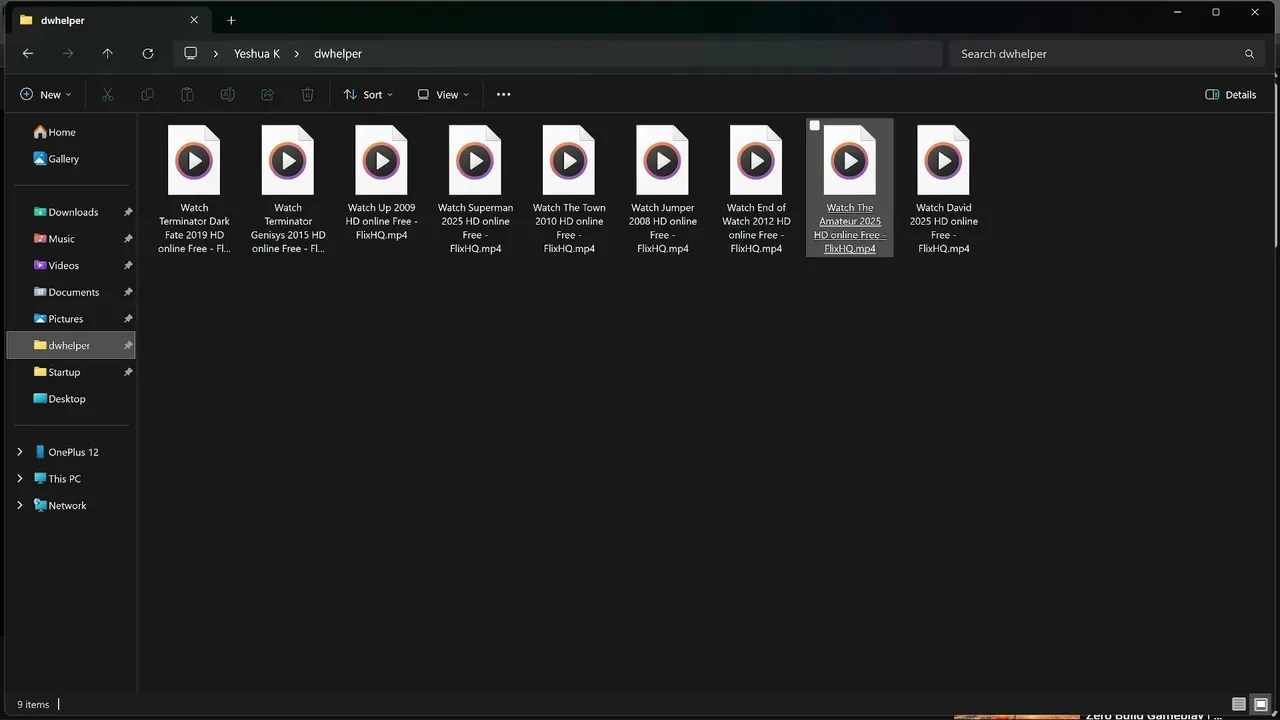Select Terminator Dark Fate 2019 video file

194,189
